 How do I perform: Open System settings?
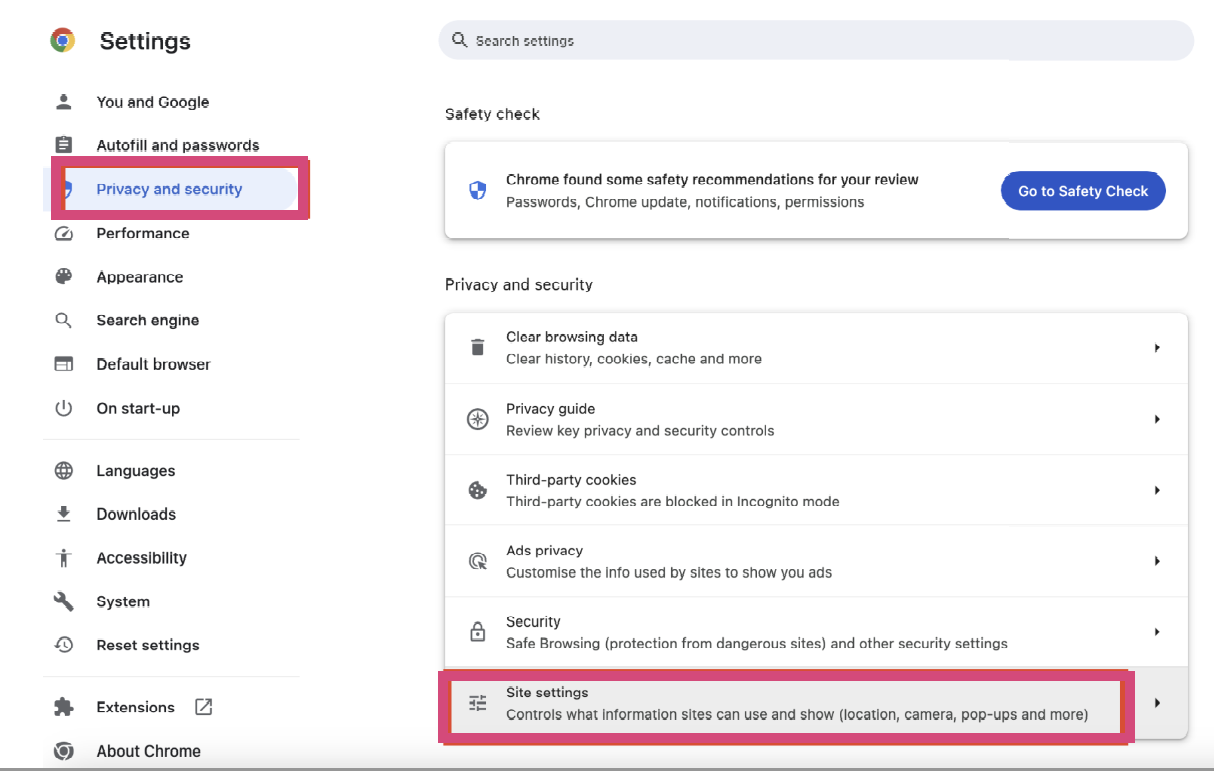[123, 602]
